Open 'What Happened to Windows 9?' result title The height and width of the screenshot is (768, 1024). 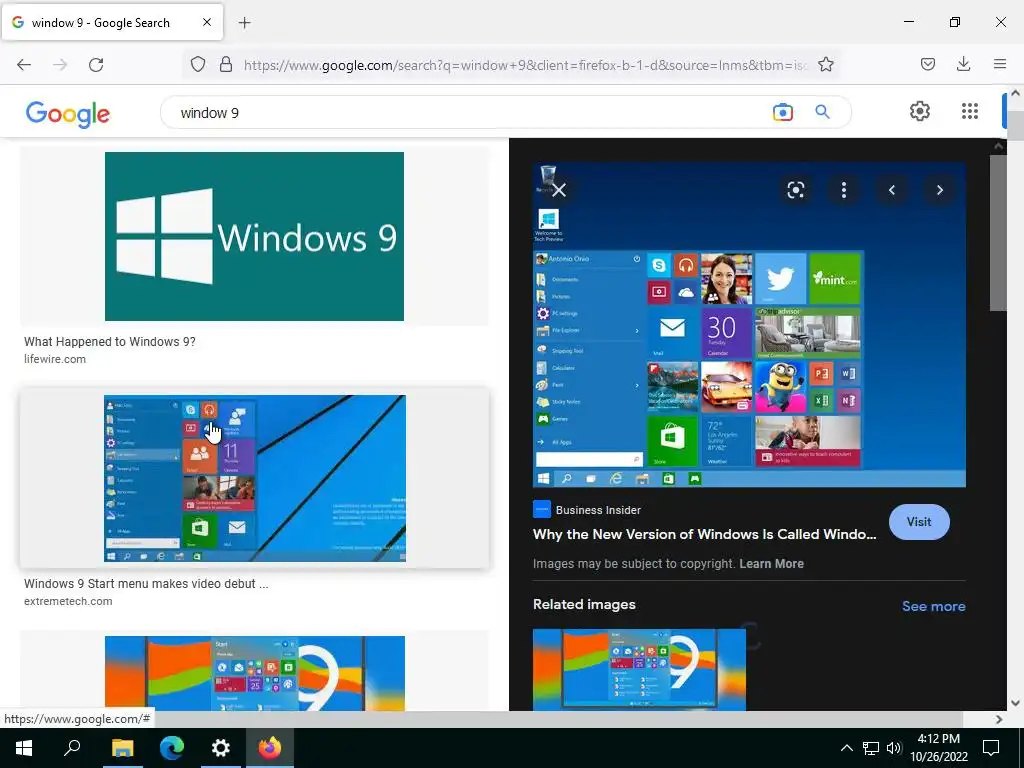(x=110, y=342)
